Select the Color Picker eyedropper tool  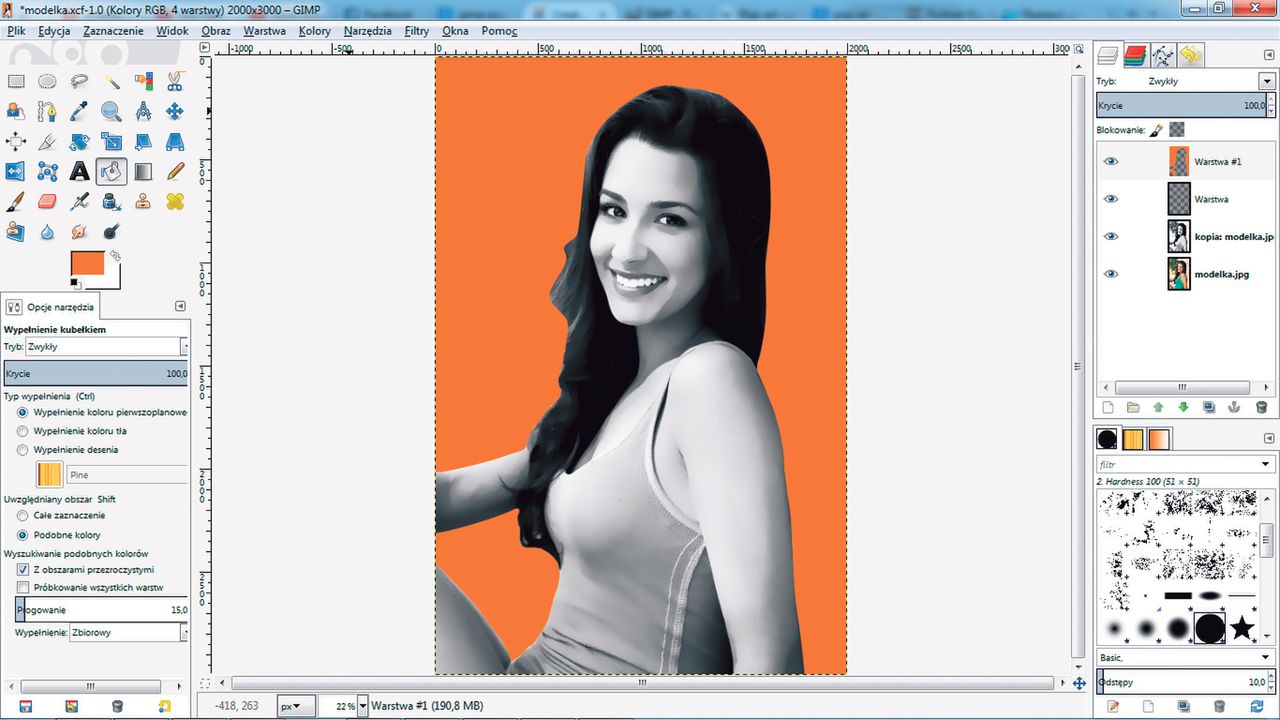[x=79, y=112]
